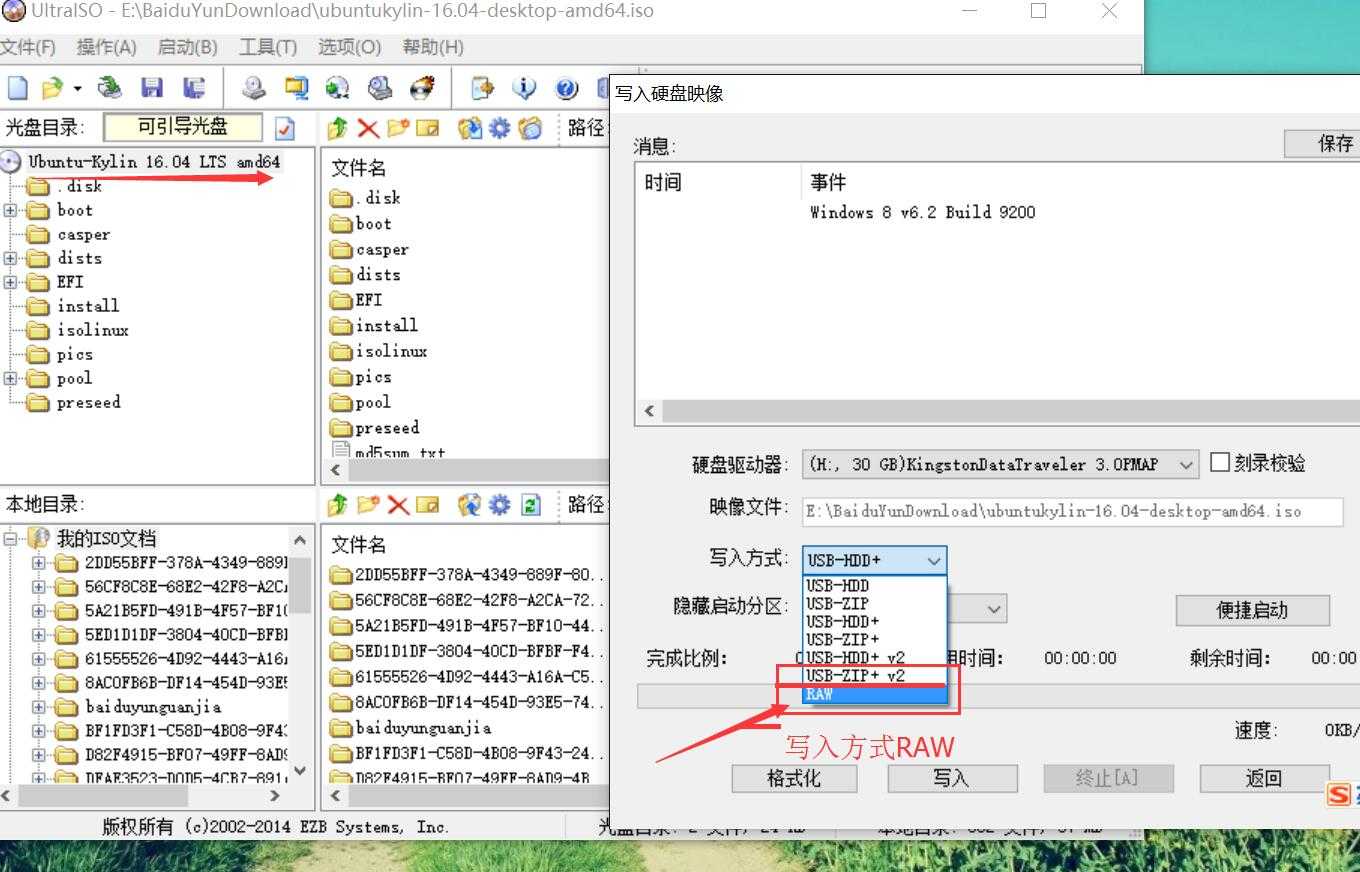Select casper folder in 光盘目录 tree

pyautogui.click(x=83, y=234)
